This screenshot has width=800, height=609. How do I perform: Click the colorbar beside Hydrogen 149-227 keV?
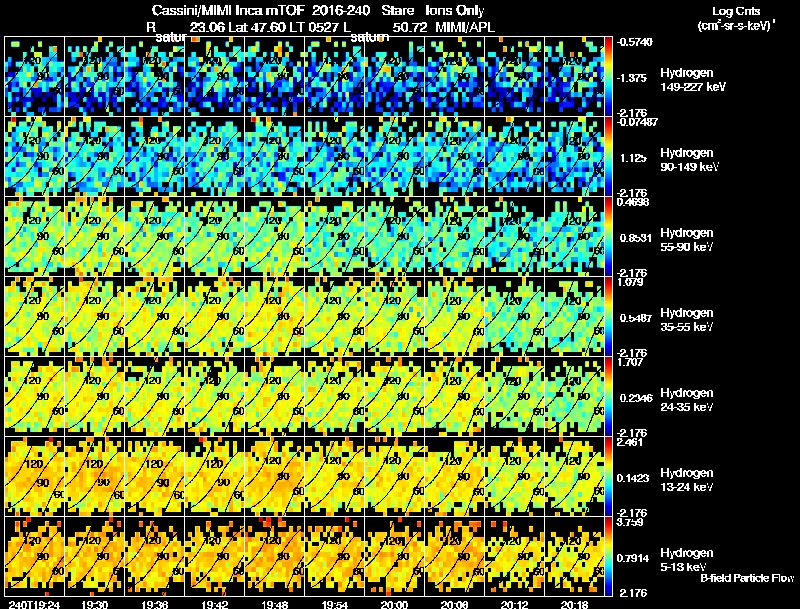tap(608, 76)
